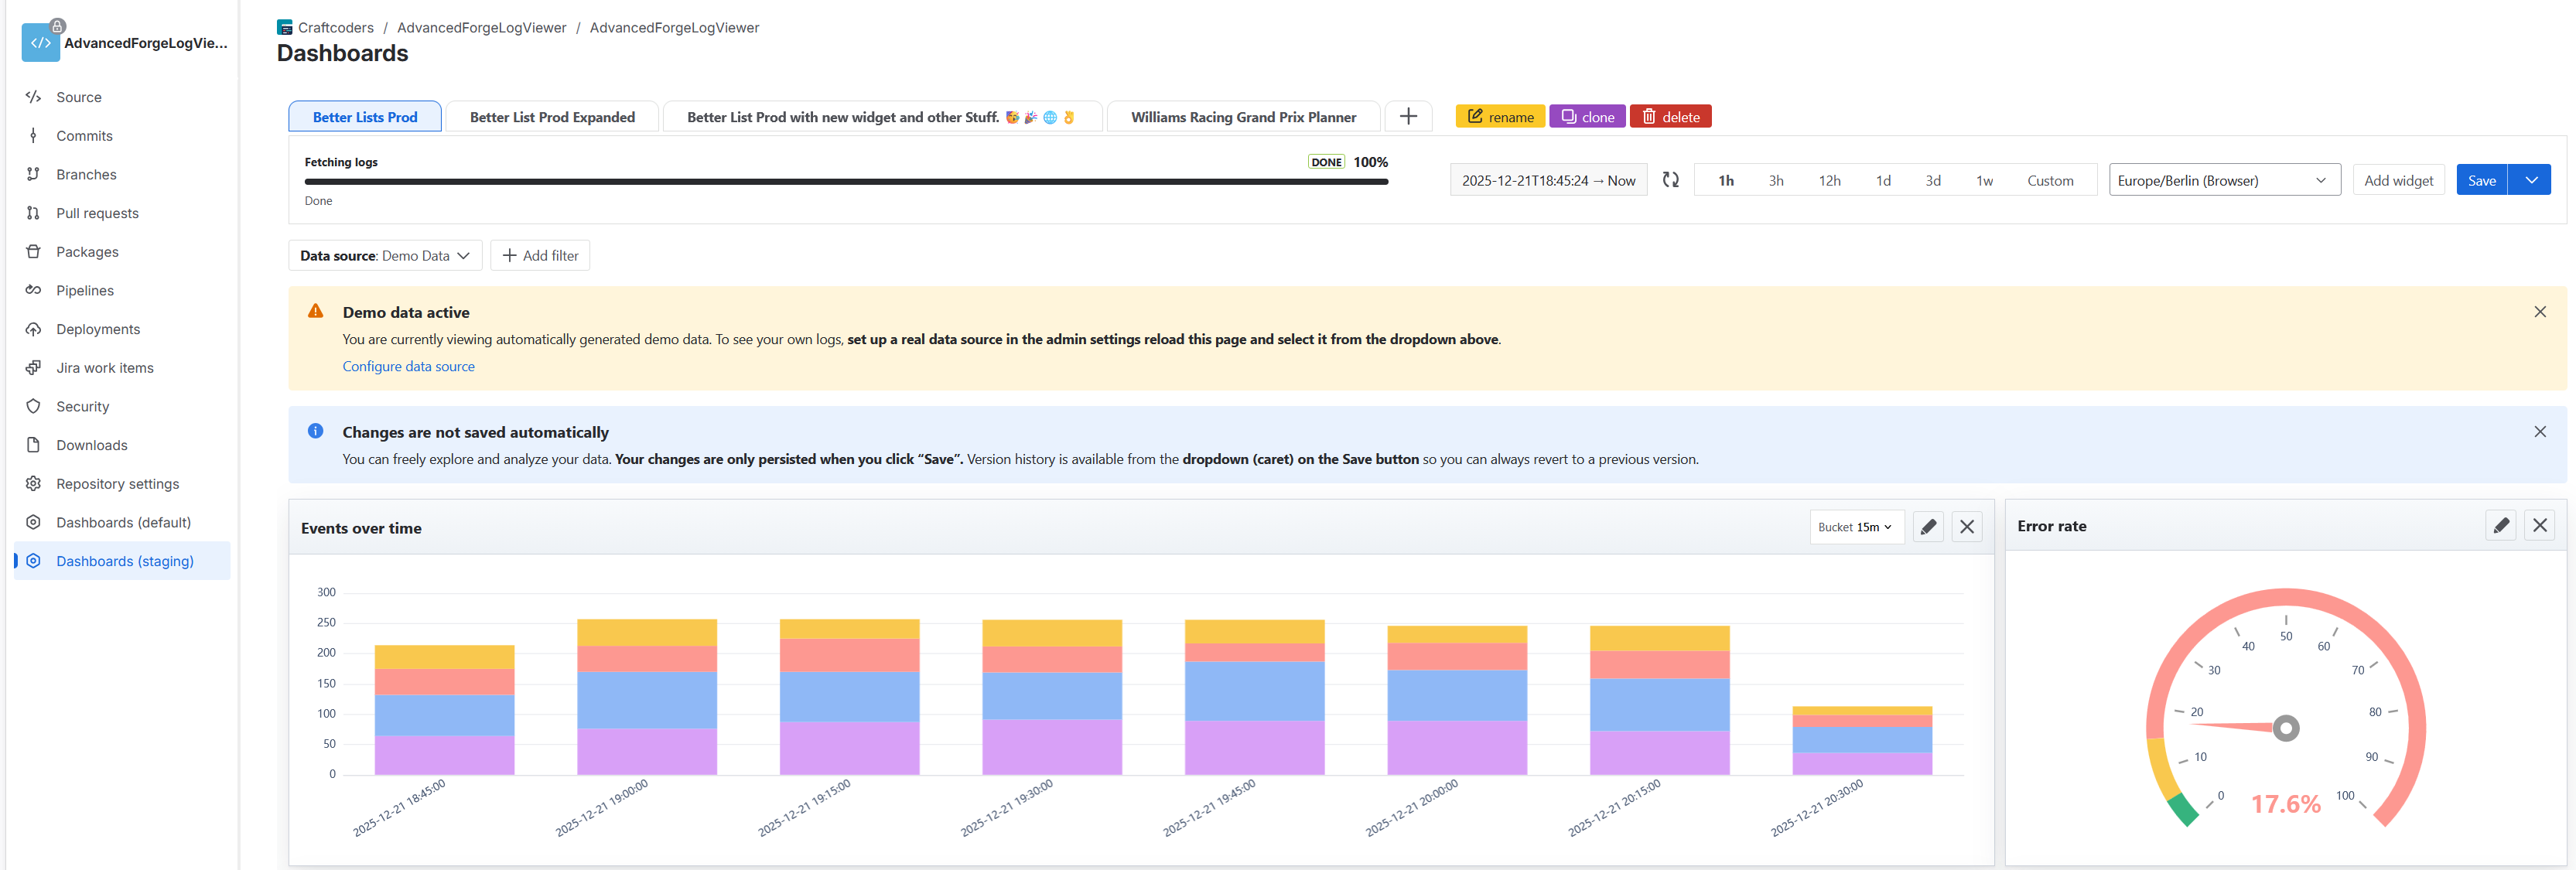
Task: Dismiss the Demo data active banner
Action: 2539,312
